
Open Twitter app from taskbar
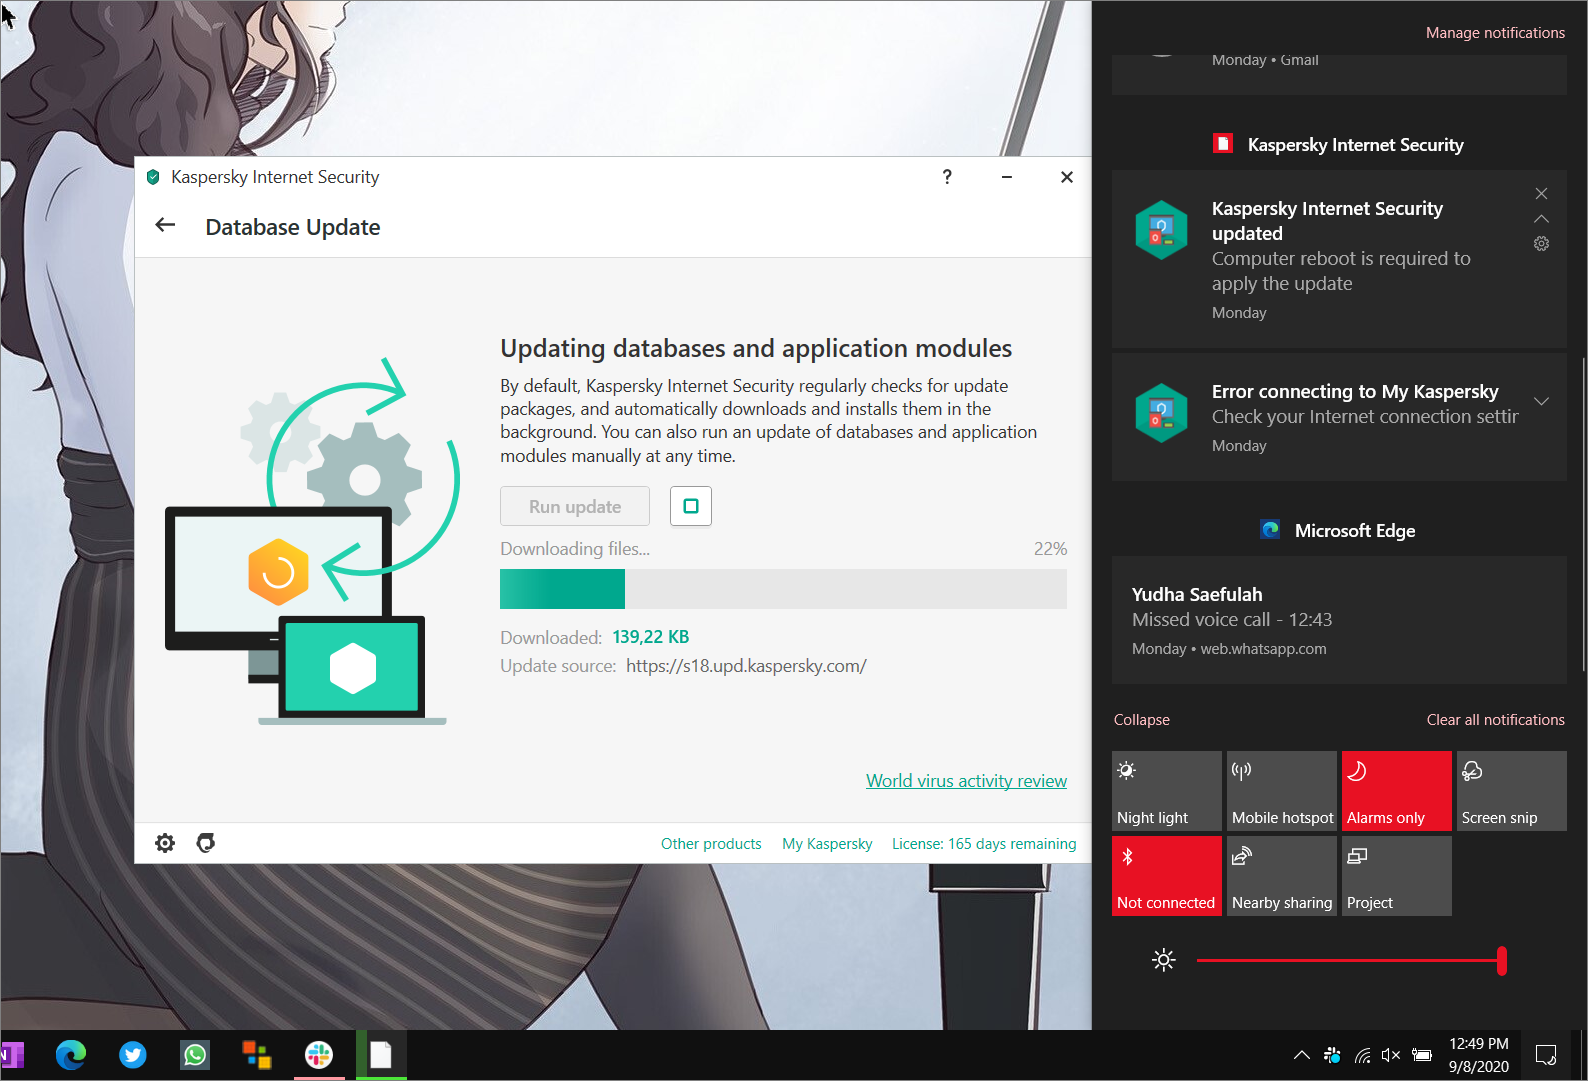133,1055
